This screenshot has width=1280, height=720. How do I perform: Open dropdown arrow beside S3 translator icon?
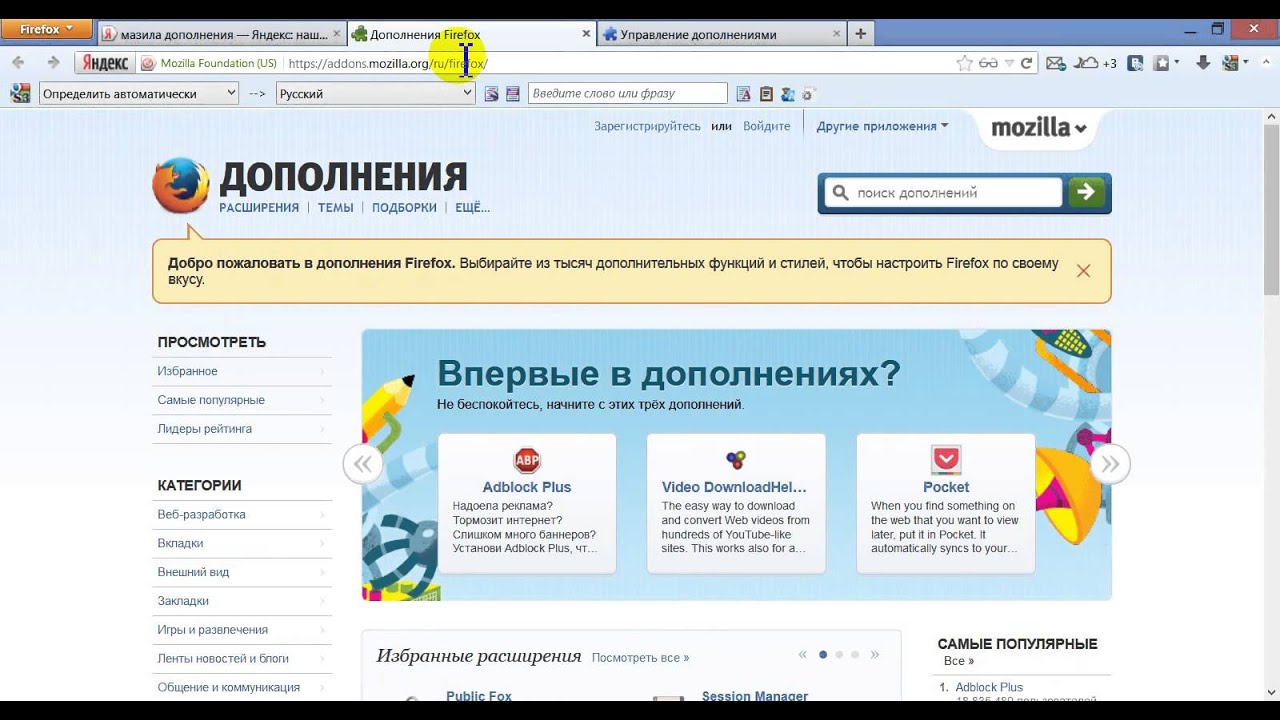pos(1245,63)
